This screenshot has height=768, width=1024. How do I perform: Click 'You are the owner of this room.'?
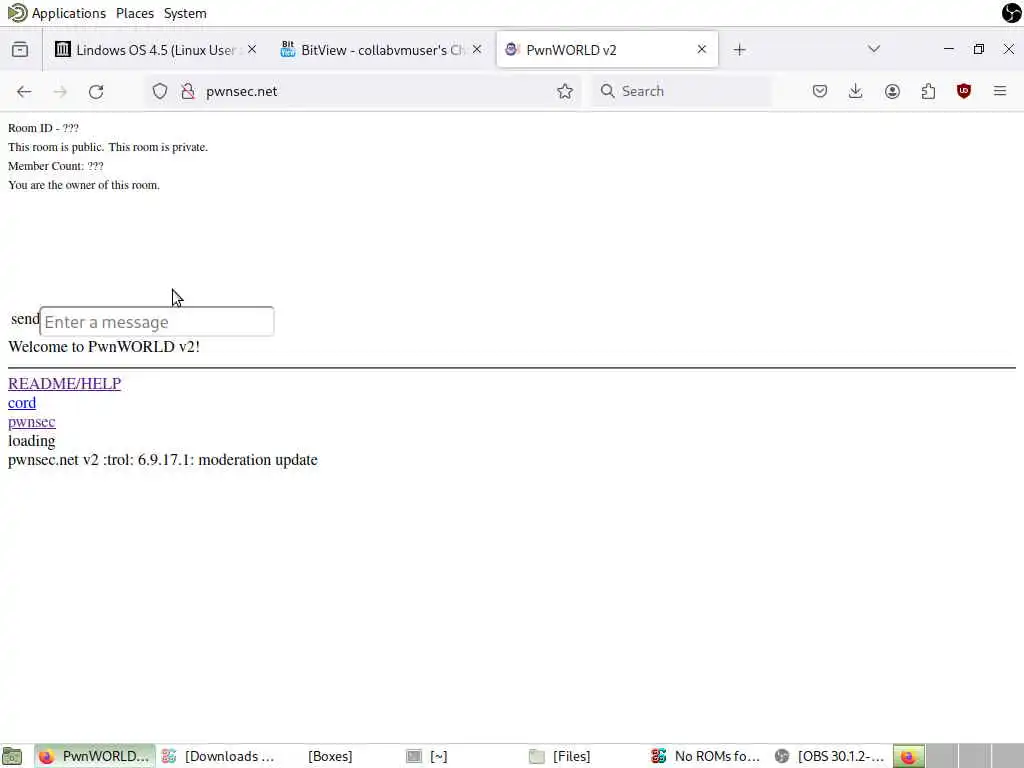(84, 185)
